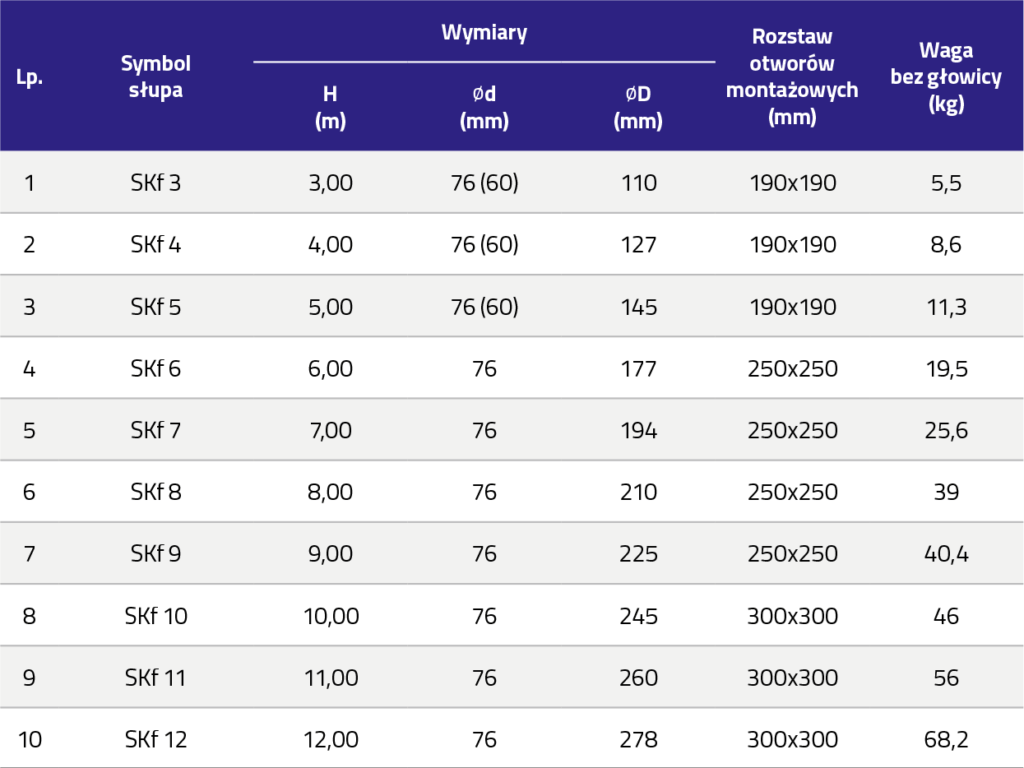
Task: Select the SKf 12 symbol cell
Action: 155,741
